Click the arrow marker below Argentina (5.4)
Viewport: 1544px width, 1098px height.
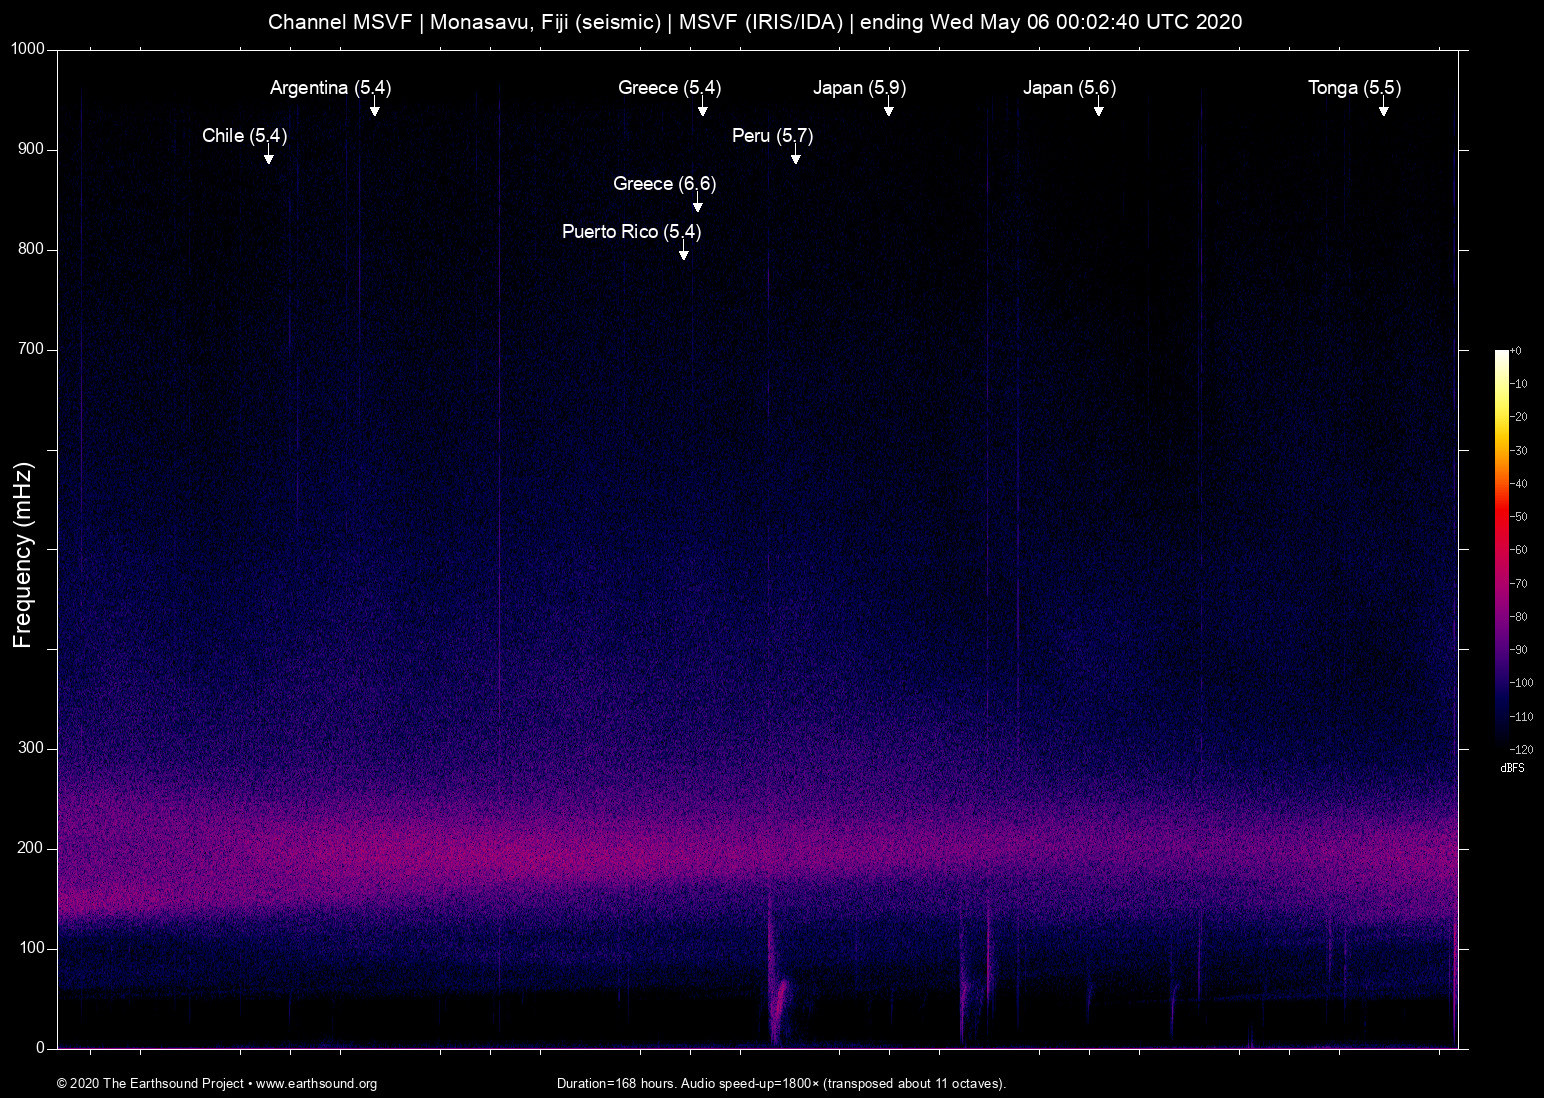click(x=374, y=108)
